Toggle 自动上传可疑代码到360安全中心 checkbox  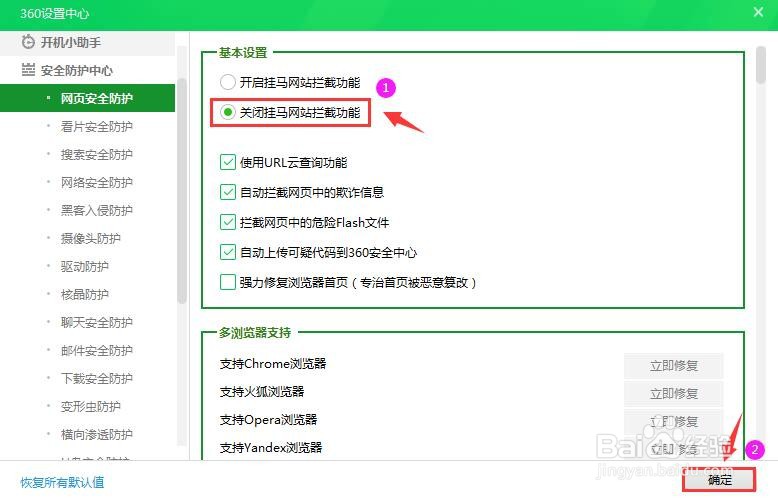(x=228, y=252)
